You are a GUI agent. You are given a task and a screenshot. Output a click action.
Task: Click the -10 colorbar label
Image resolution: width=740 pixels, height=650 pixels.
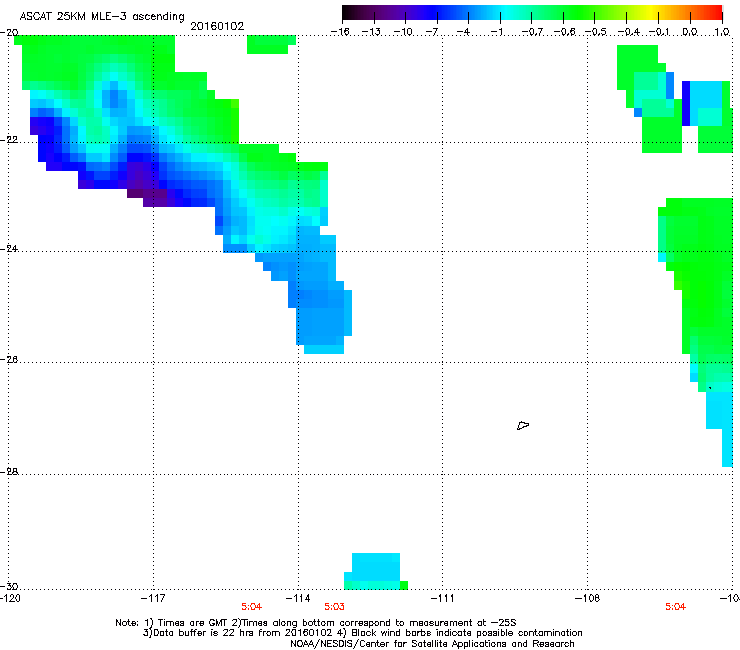pos(403,32)
